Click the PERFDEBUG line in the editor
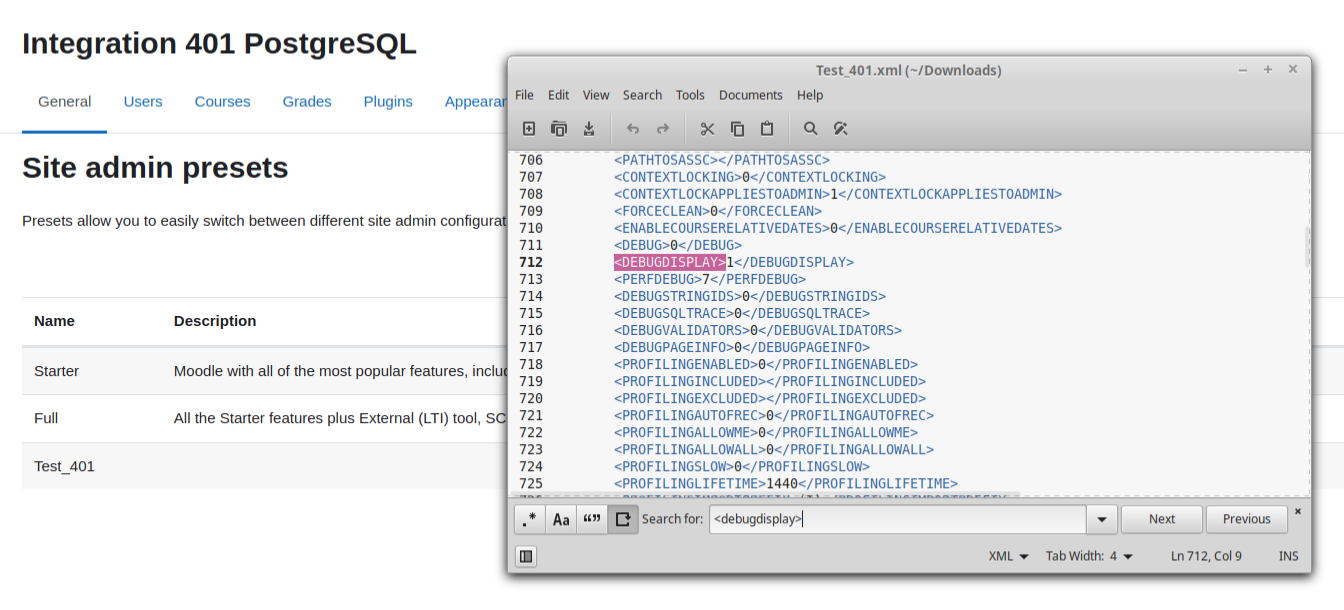Image resolution: width=1344 pixels, height=610 pixels. pyautogui.click(x=710, y=279)
